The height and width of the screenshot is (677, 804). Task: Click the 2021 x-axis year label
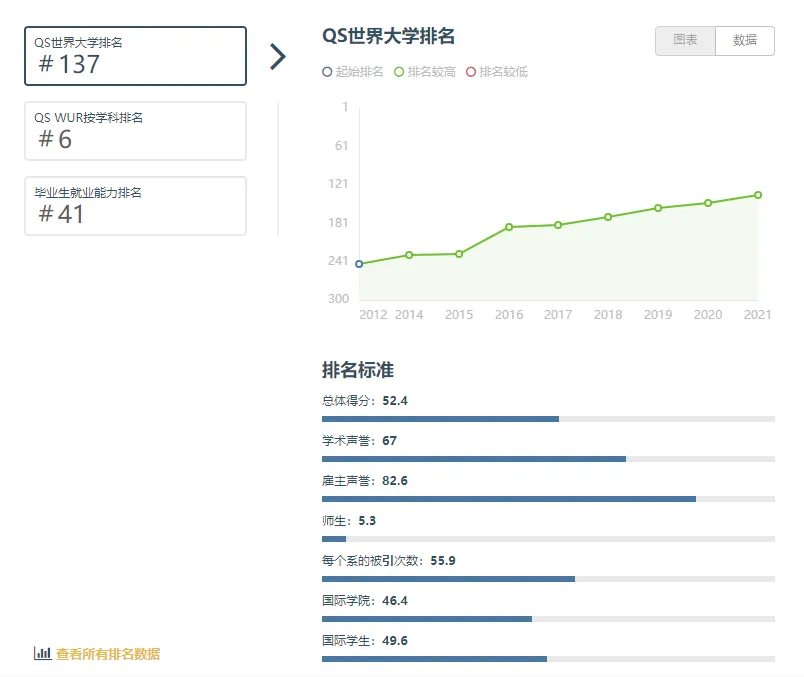coord(757,314)
